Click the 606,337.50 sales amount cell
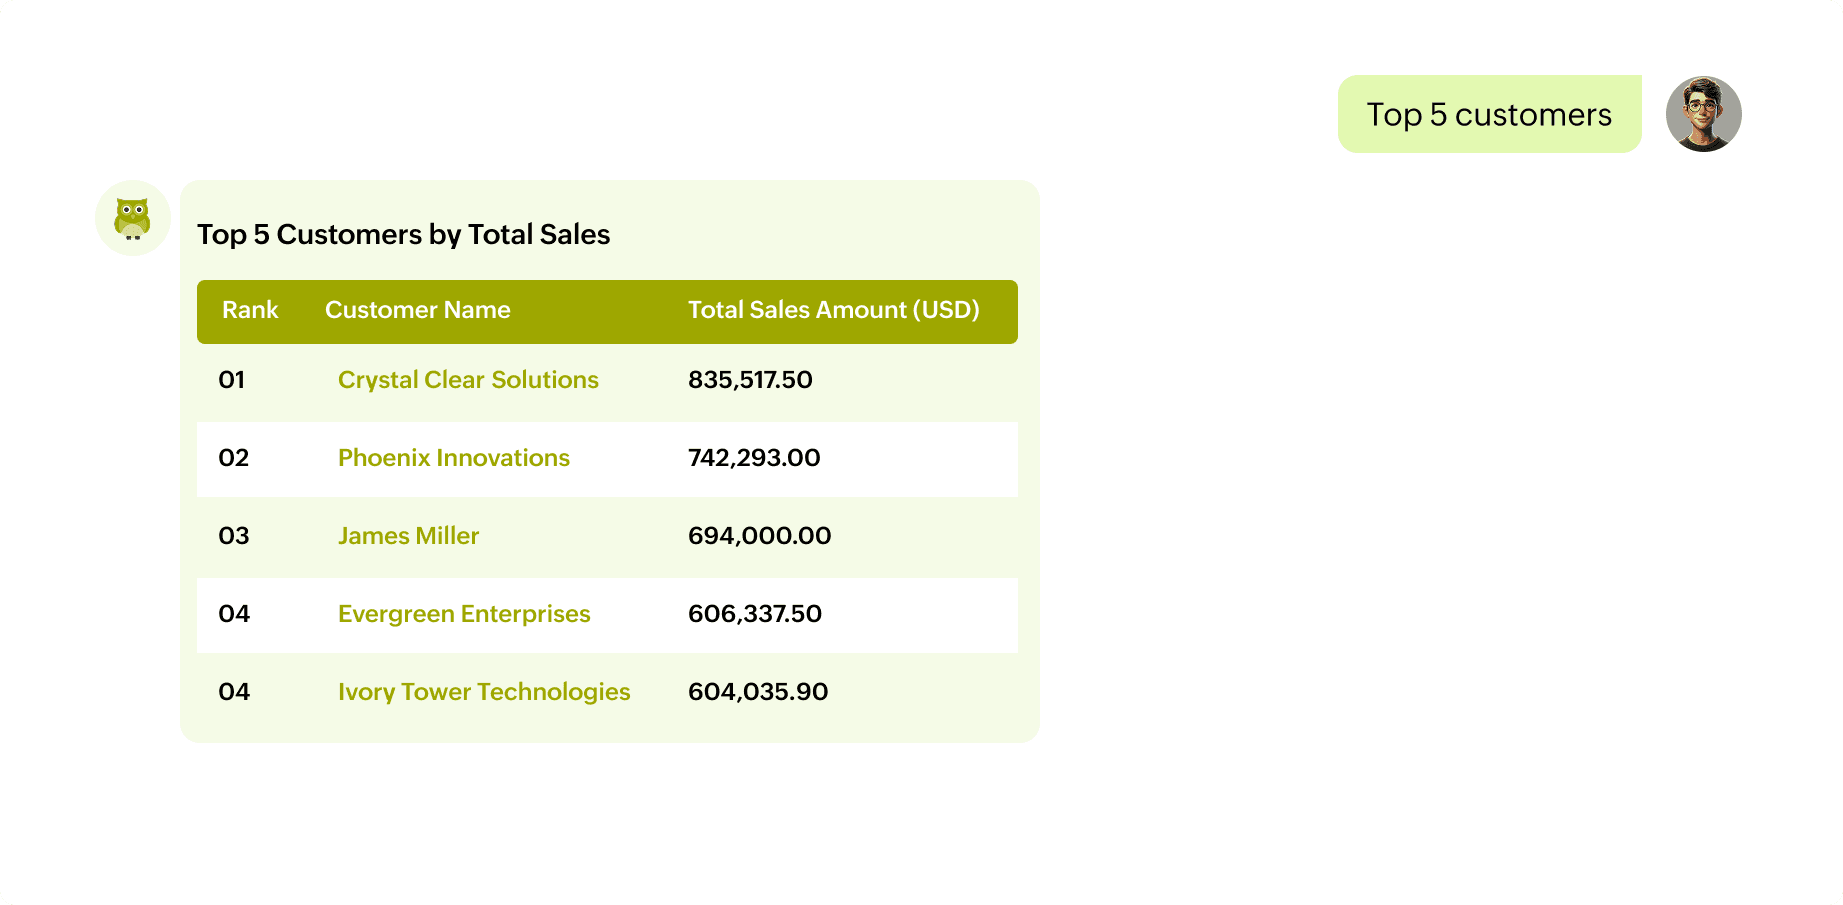 754,614
